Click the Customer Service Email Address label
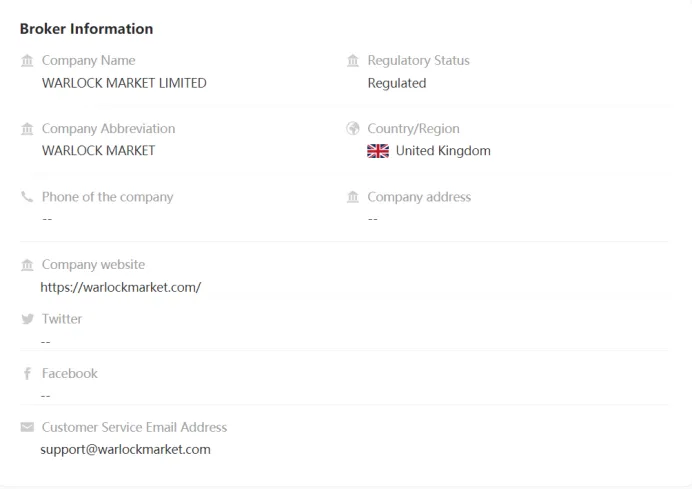The height and width of the screenshot is (489, 692). pos(135,427)
